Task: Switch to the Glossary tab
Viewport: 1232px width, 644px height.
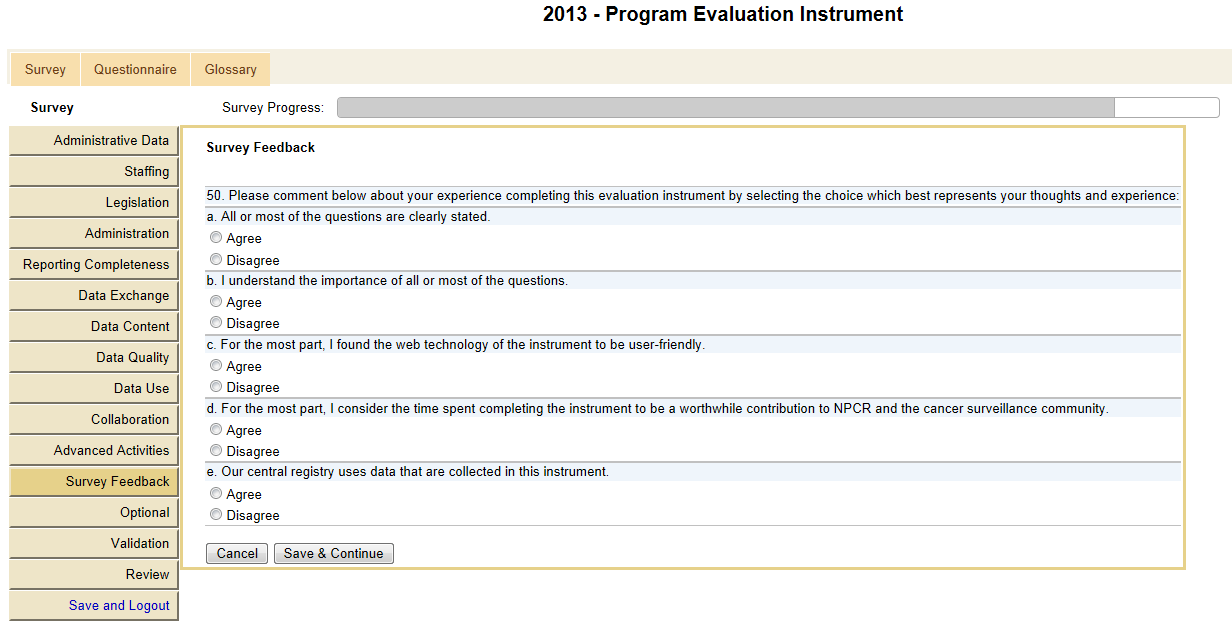Action: [x=230, y=70]
